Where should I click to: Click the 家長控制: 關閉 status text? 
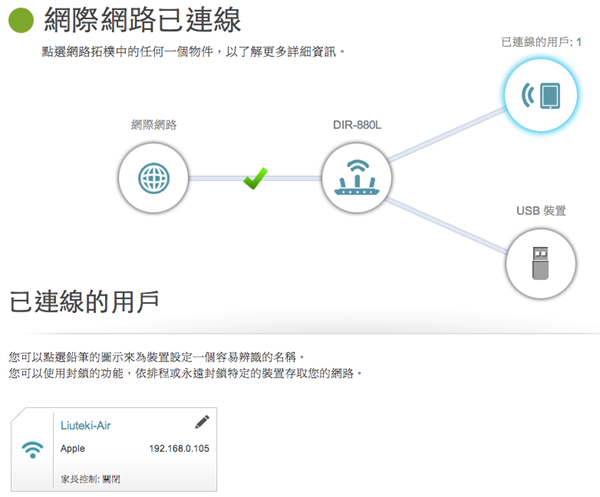coord(90,480)
